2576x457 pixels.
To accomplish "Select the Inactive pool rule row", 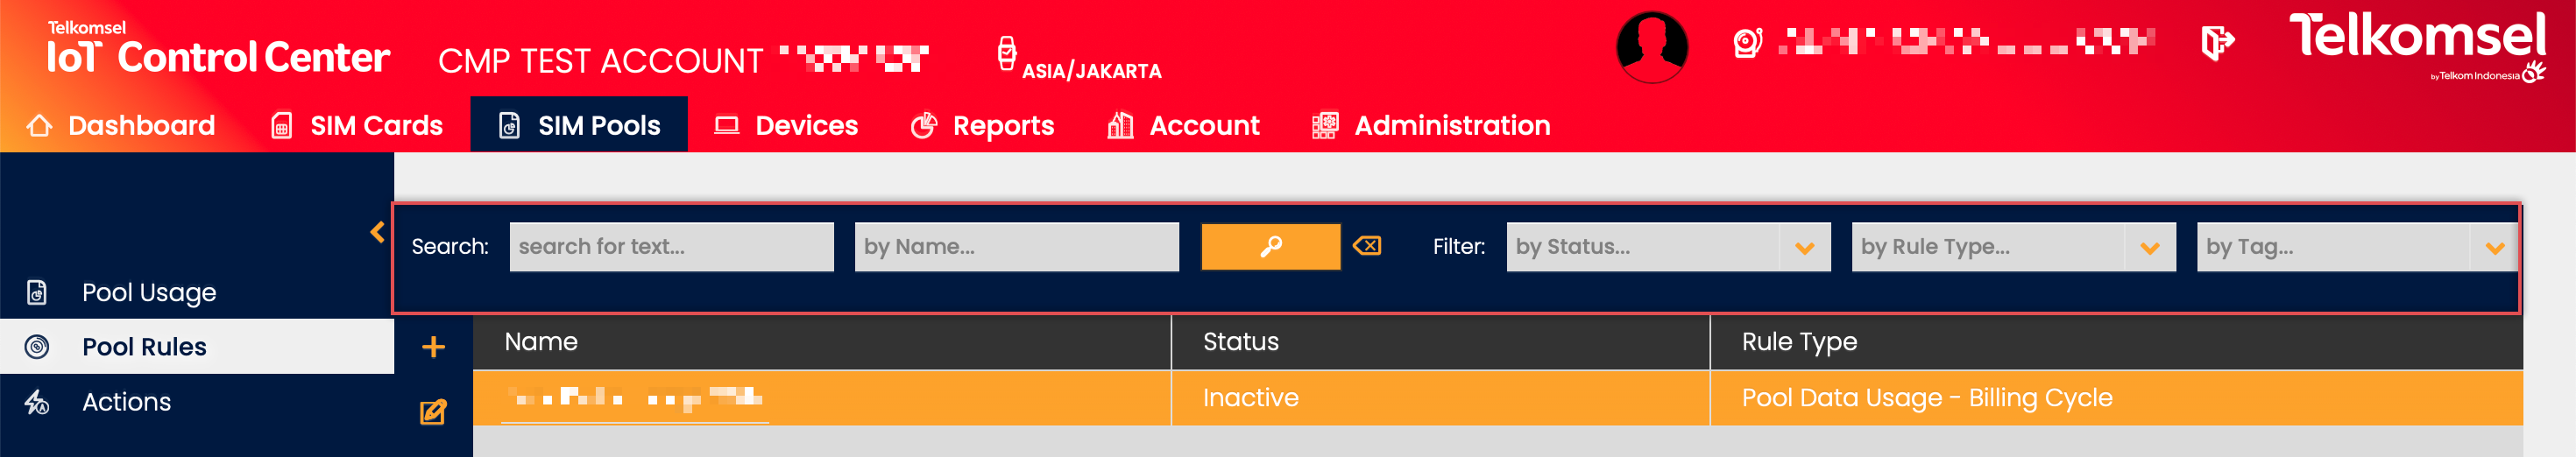I will pyautogui.click(x=1250, y=398).
